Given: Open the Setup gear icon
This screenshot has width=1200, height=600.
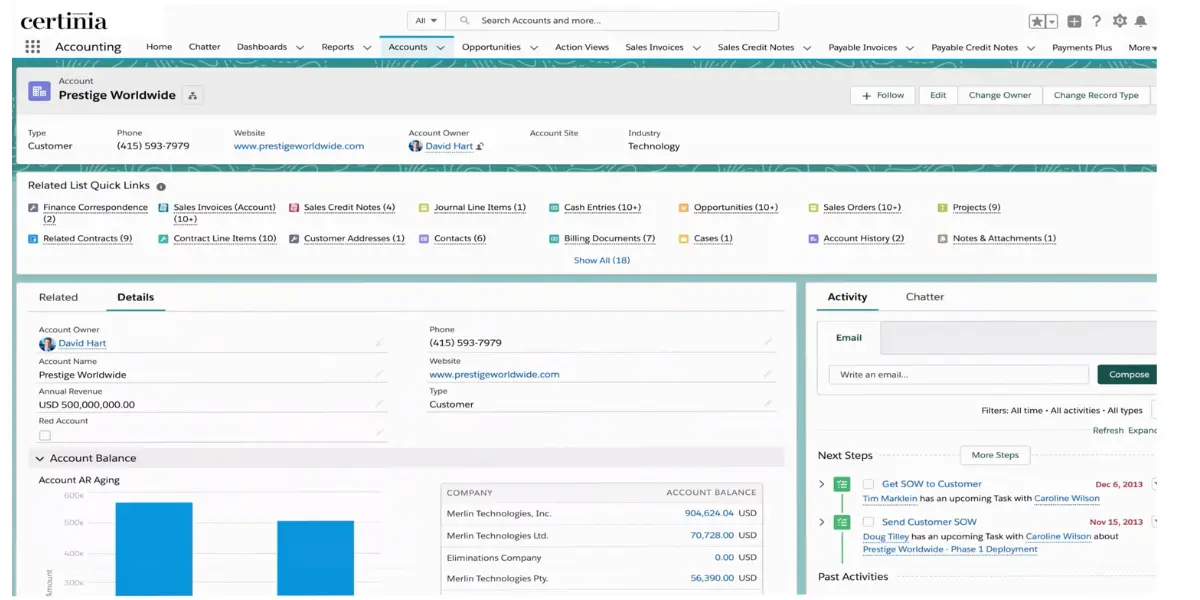Looking at the screenshot, I should pyautogui.click(x=1119, y=21).
